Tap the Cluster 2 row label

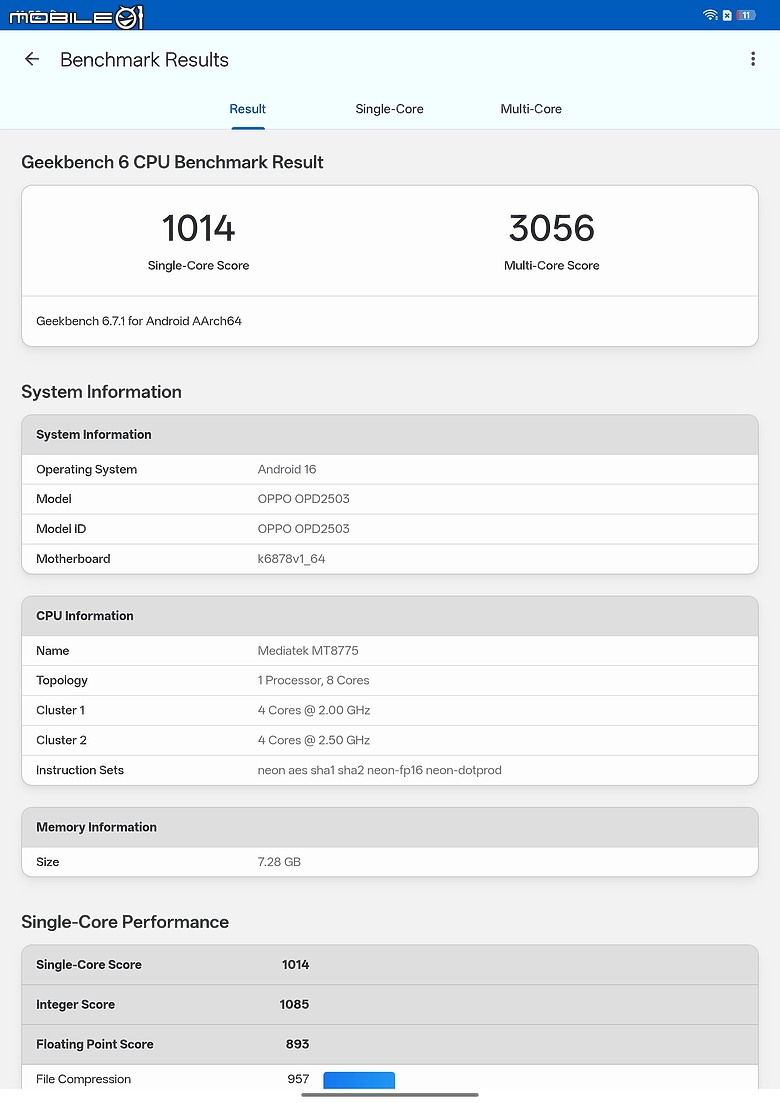pos(61,740)
